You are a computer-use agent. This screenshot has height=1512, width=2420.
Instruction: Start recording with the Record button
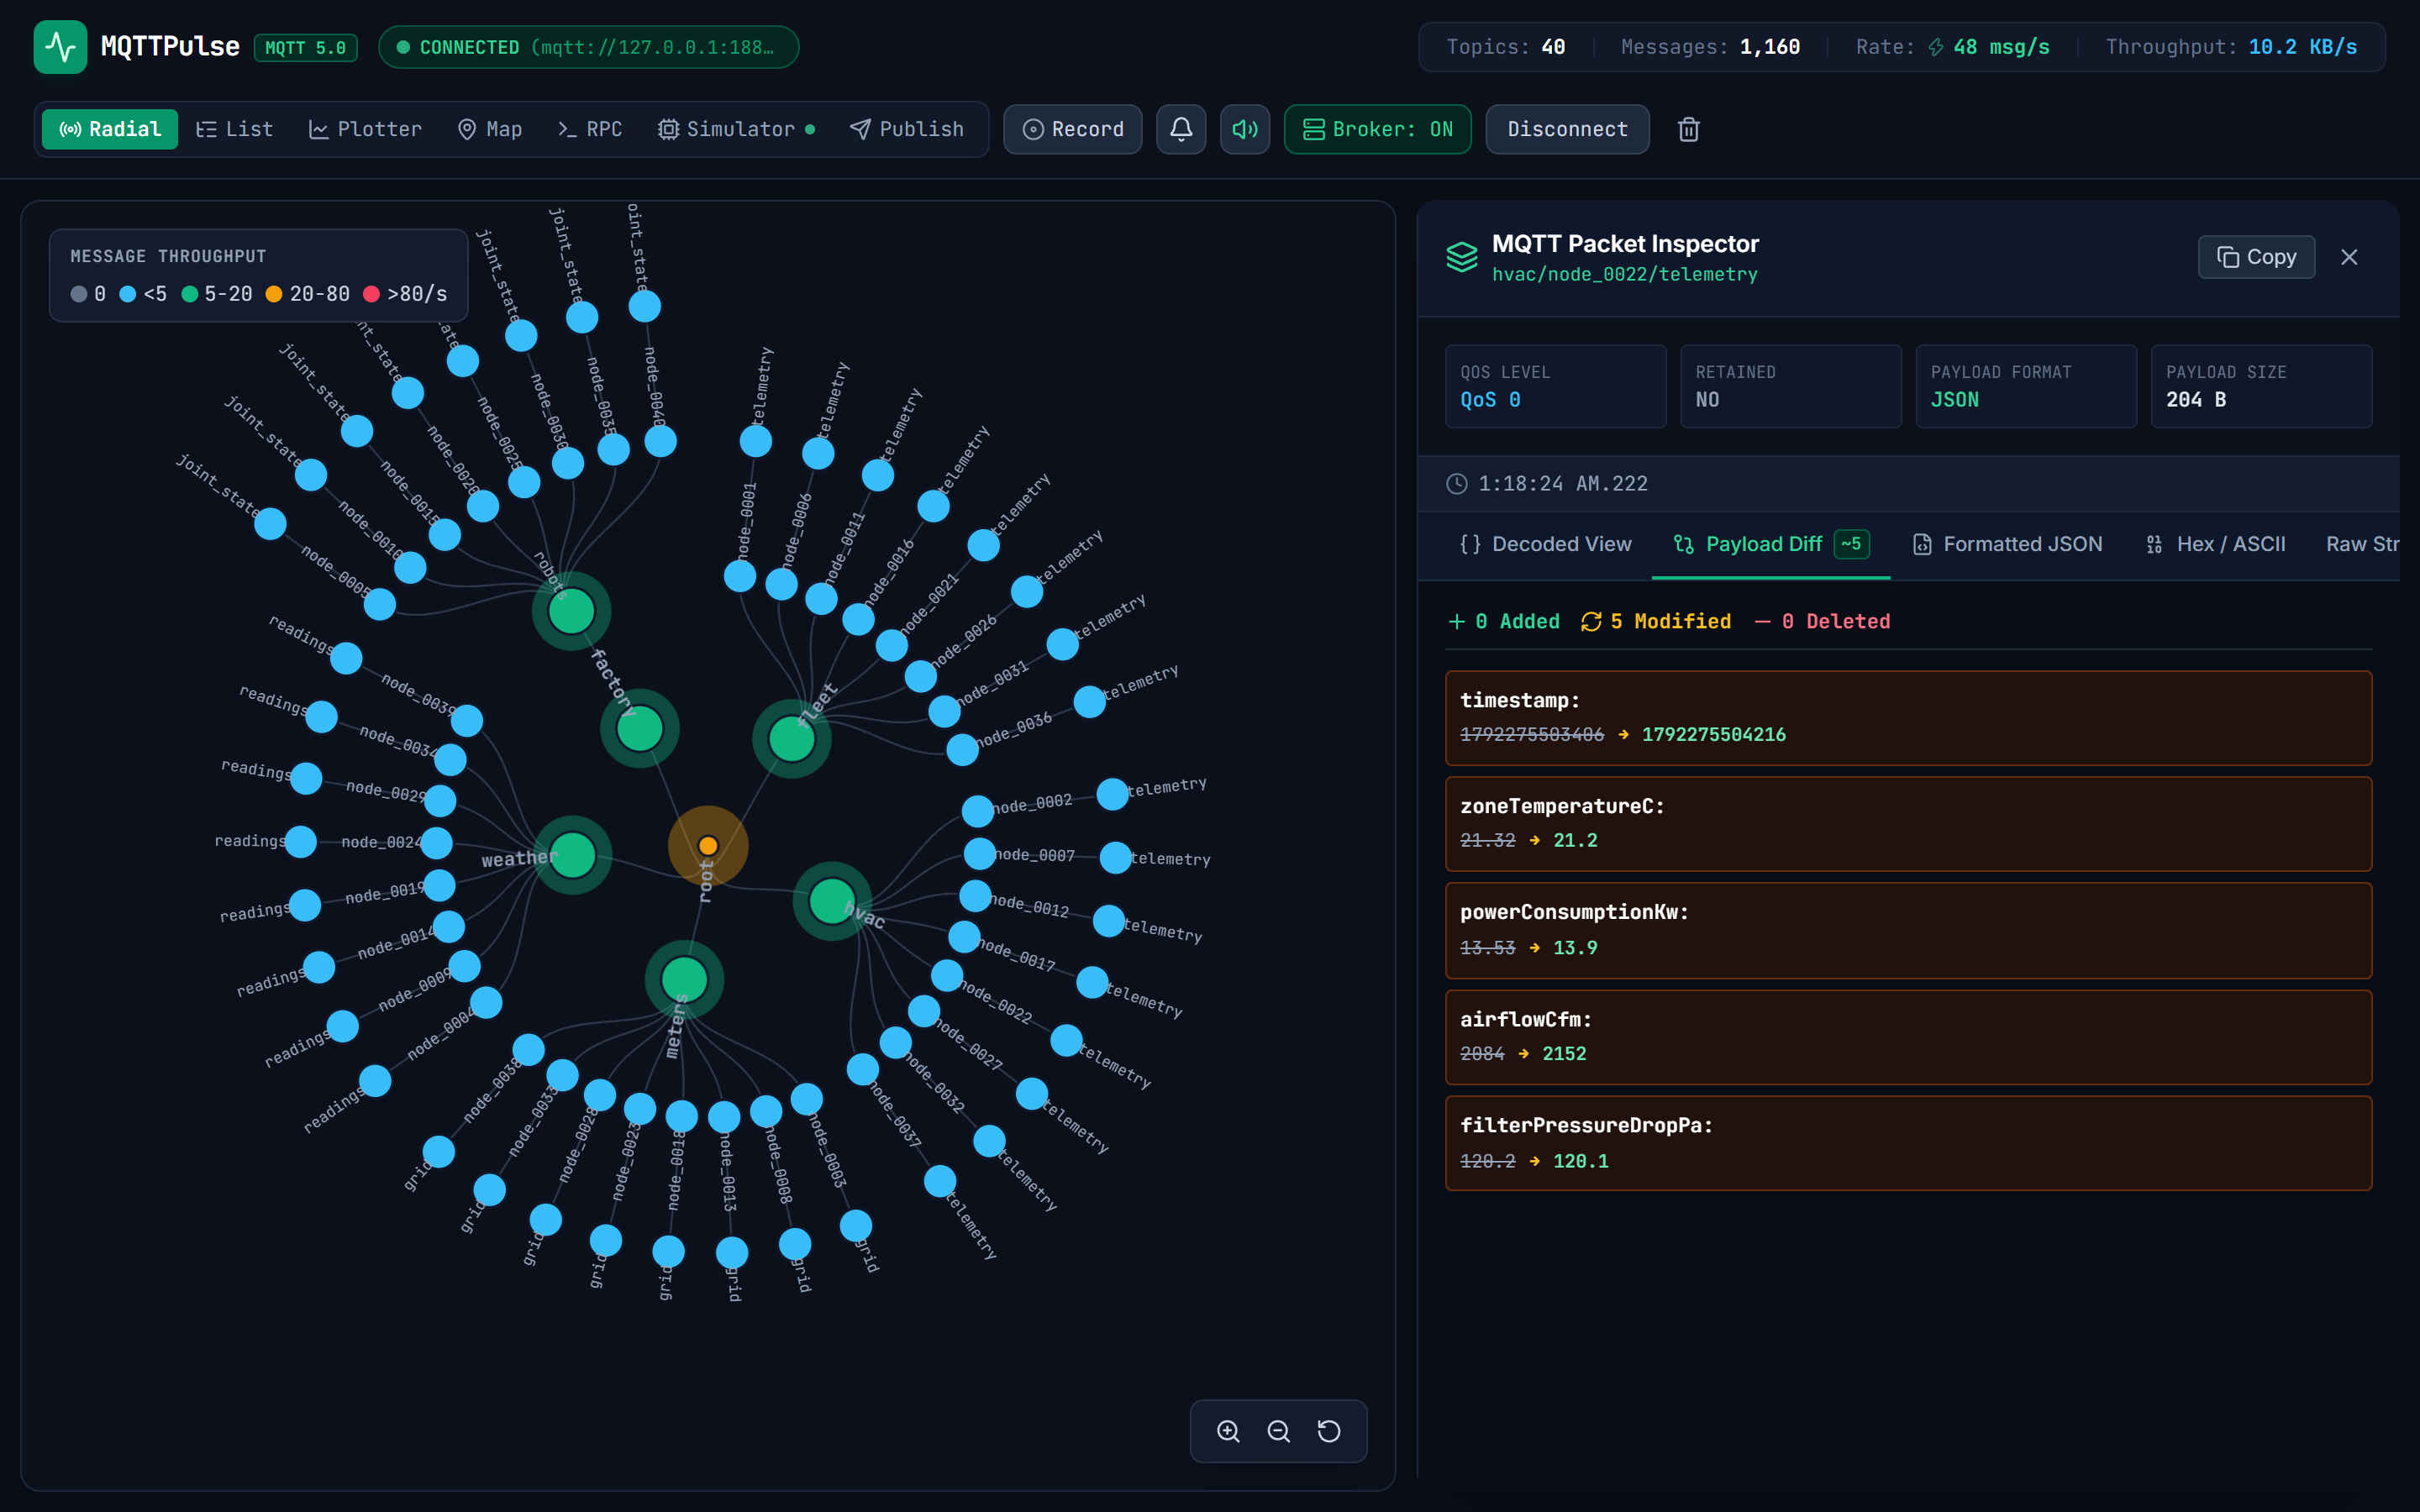(x=1073, y=129)
